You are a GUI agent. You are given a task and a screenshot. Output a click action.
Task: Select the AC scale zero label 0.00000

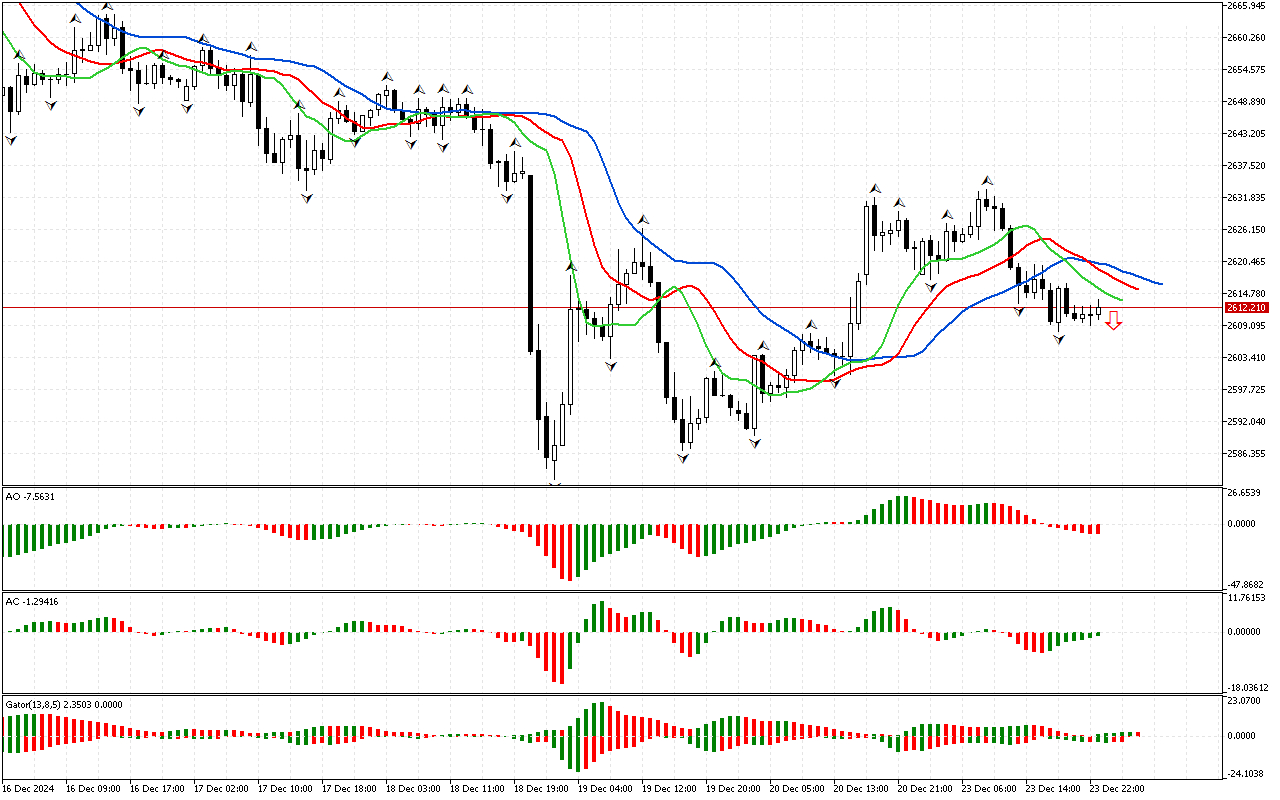pyautogui.click(x=1246, y=632)
